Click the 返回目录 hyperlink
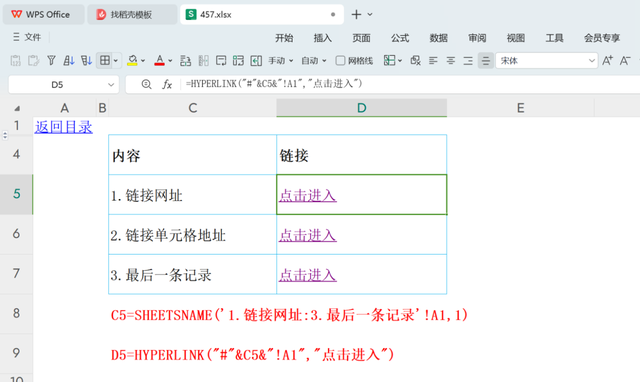 (64, 127)
